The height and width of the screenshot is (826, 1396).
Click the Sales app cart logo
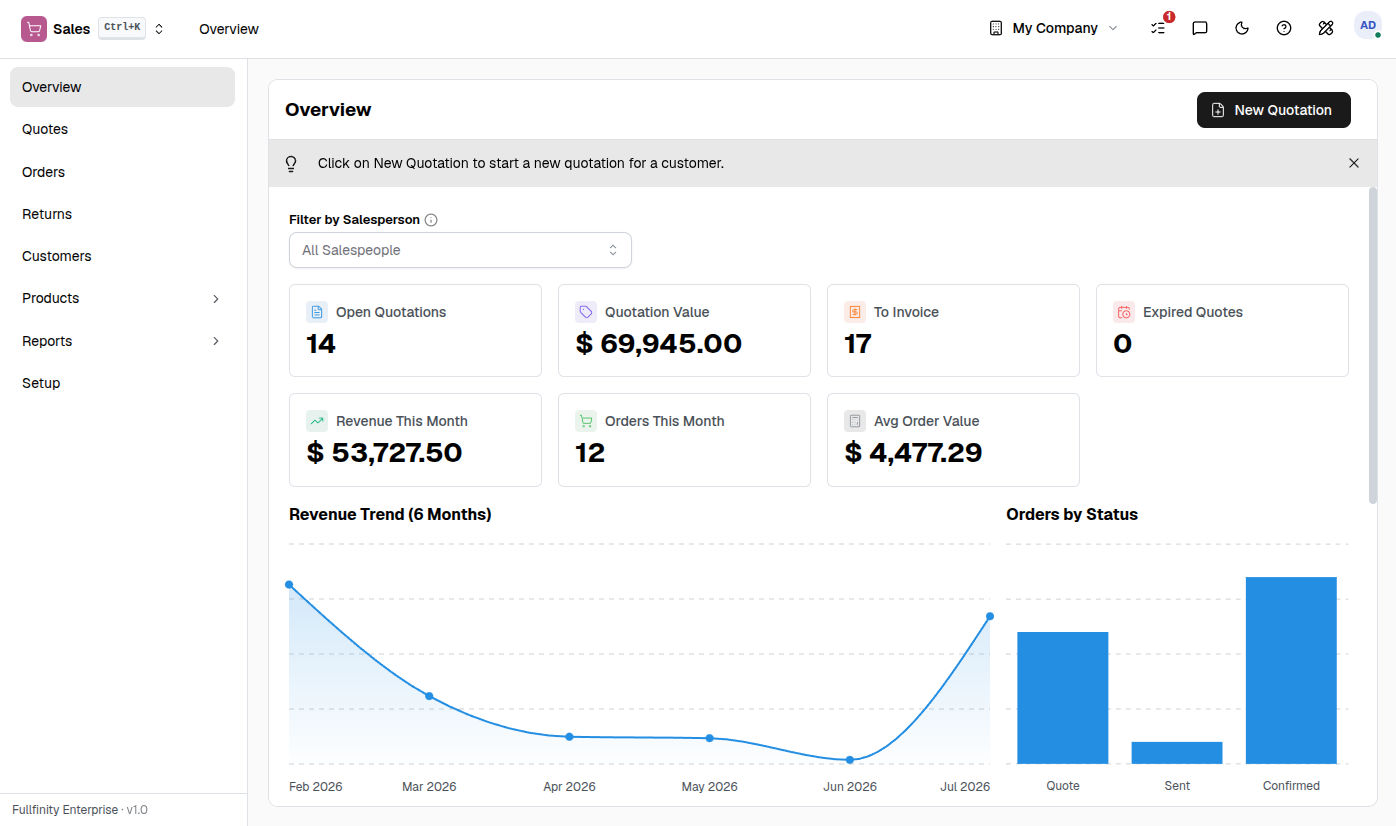[34, 29]
